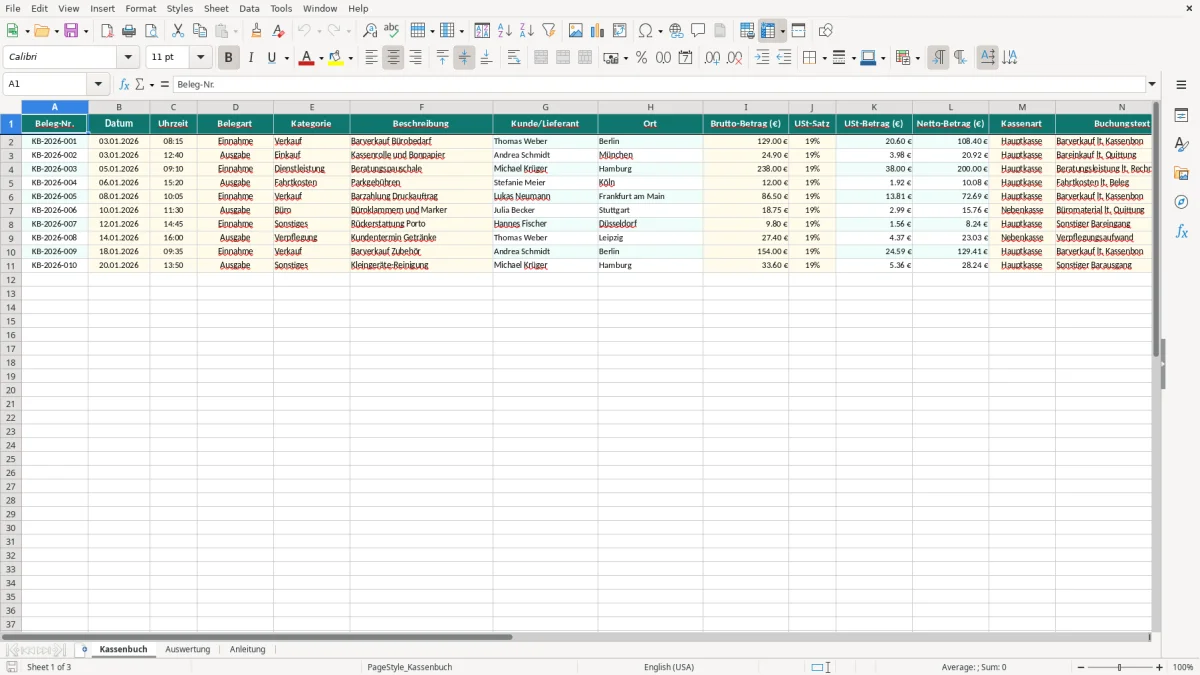Click the Copy icon

(x=200, y=31)
